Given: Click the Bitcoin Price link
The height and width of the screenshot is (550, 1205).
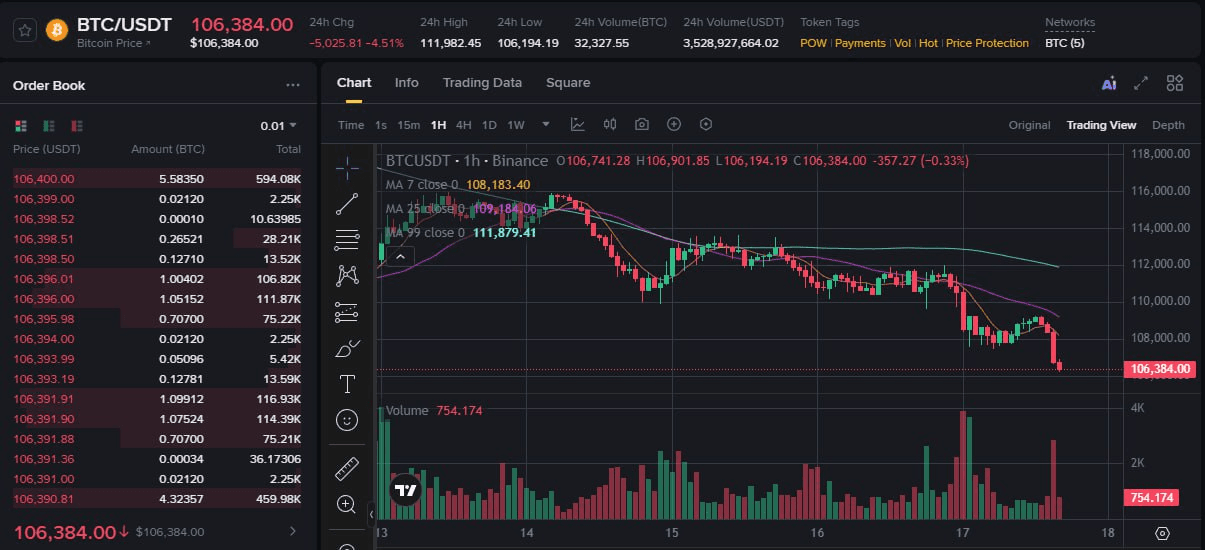Looking at the screenshot, I should pos(113,43).
